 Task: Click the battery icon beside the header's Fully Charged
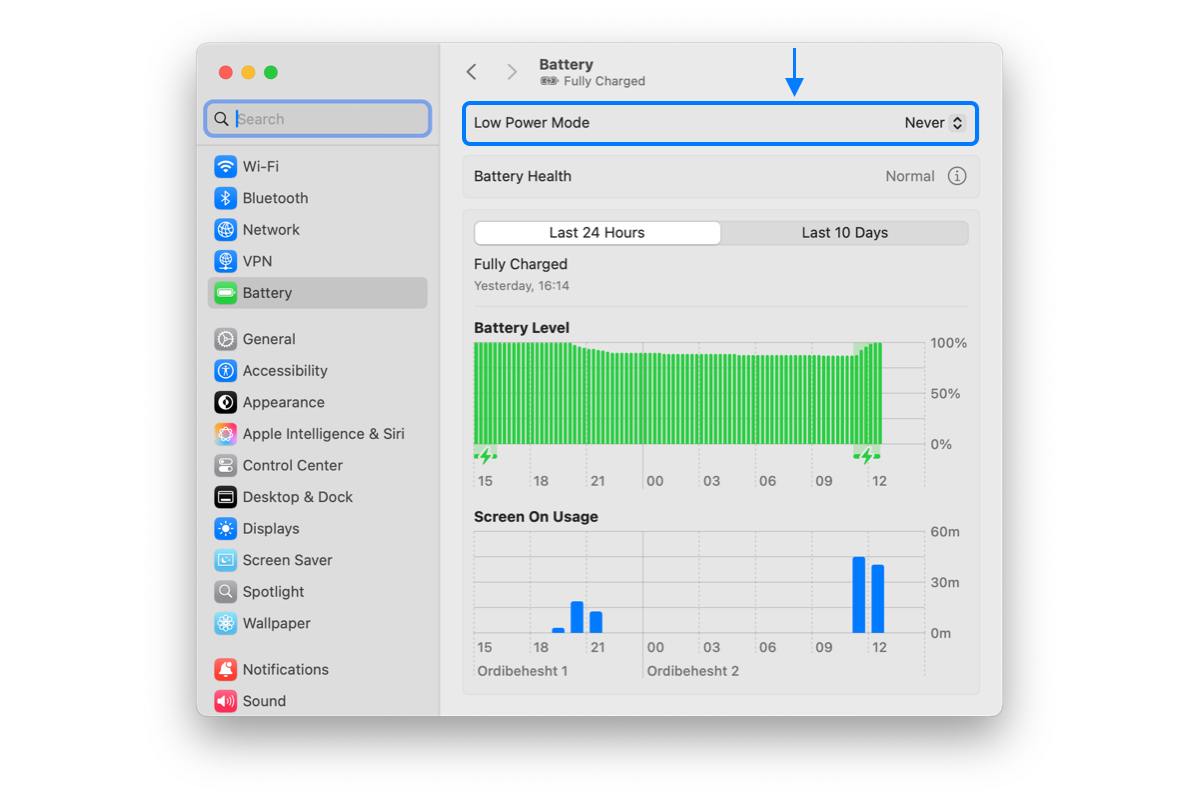coord(550,81)
